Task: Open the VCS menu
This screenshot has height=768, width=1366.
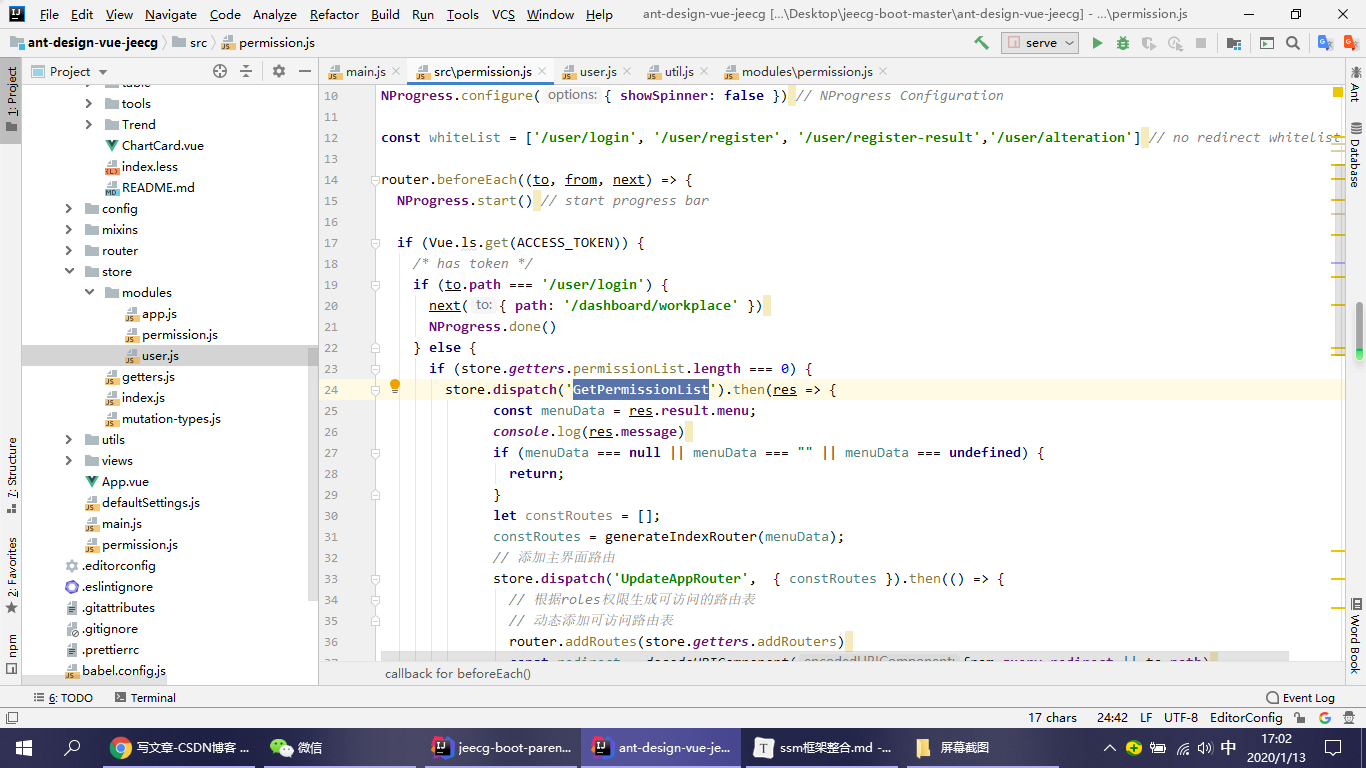Action: [x=503, y=14]
